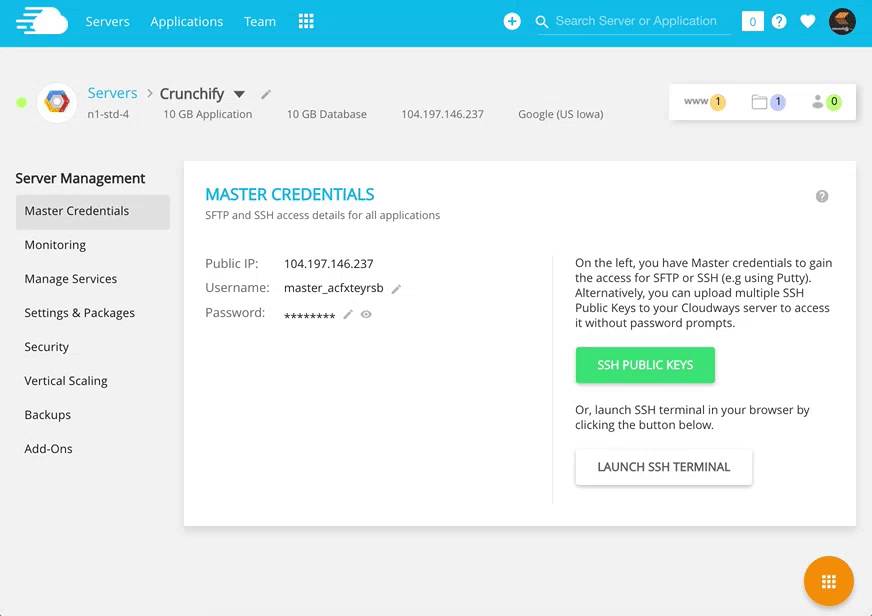Open the user profile avatar
Viewport: 872px width, 616px height.
(842, 21)
